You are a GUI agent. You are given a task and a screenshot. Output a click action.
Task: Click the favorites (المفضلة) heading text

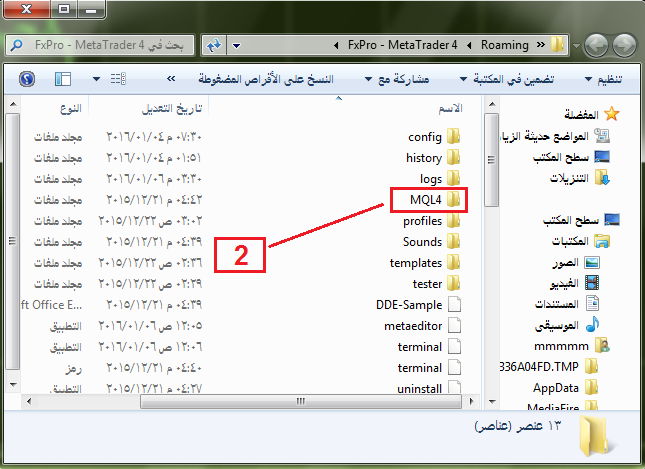click(x=581, y=114)
